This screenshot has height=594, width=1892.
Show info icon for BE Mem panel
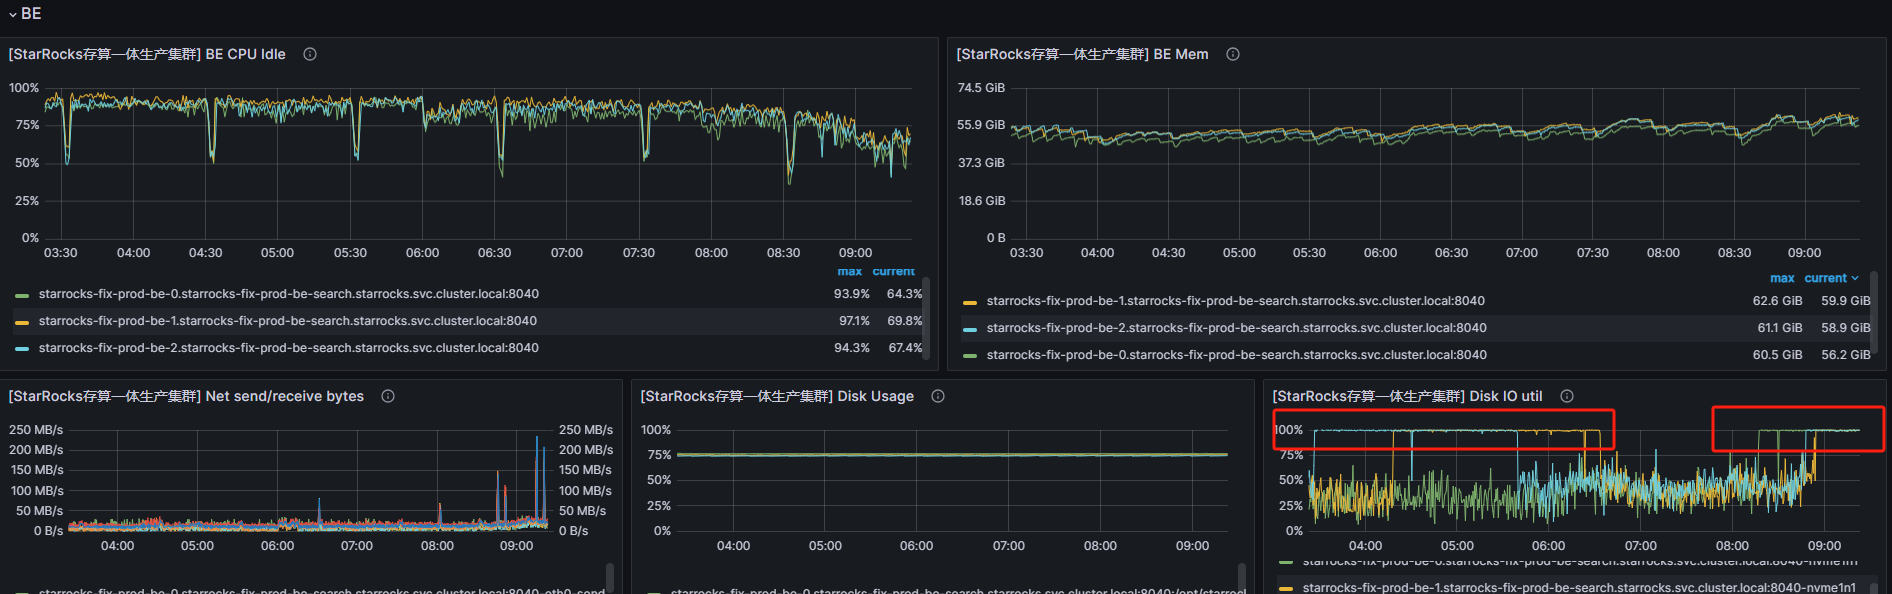[1233, 54]
